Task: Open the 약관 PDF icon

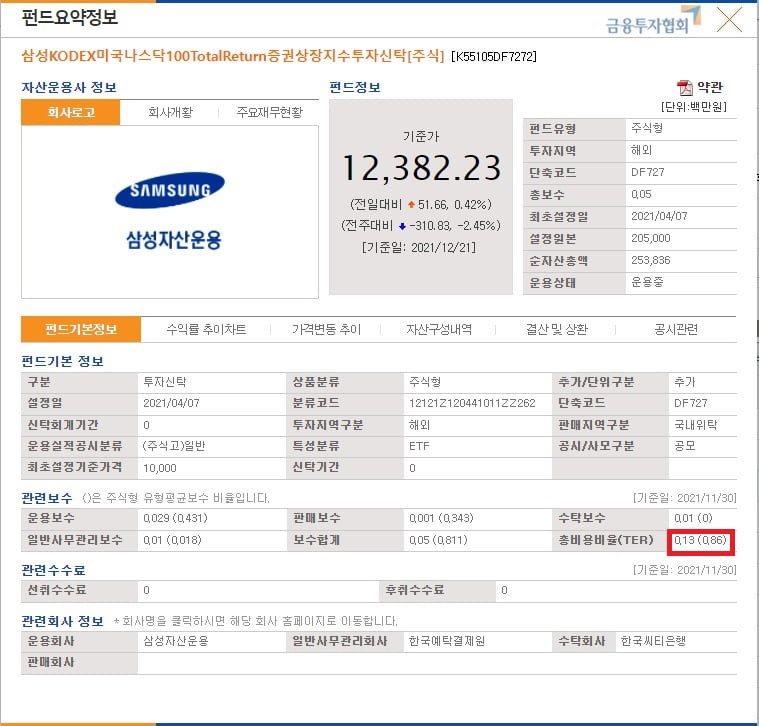Action: 684,88
